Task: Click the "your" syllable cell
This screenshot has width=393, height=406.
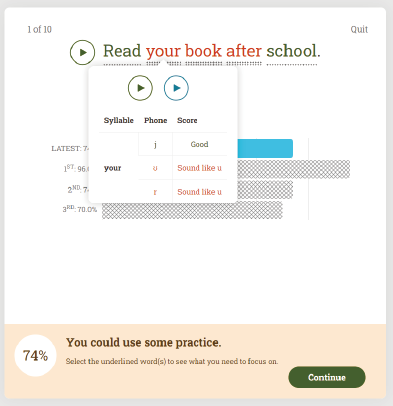Action: [113, 168]
